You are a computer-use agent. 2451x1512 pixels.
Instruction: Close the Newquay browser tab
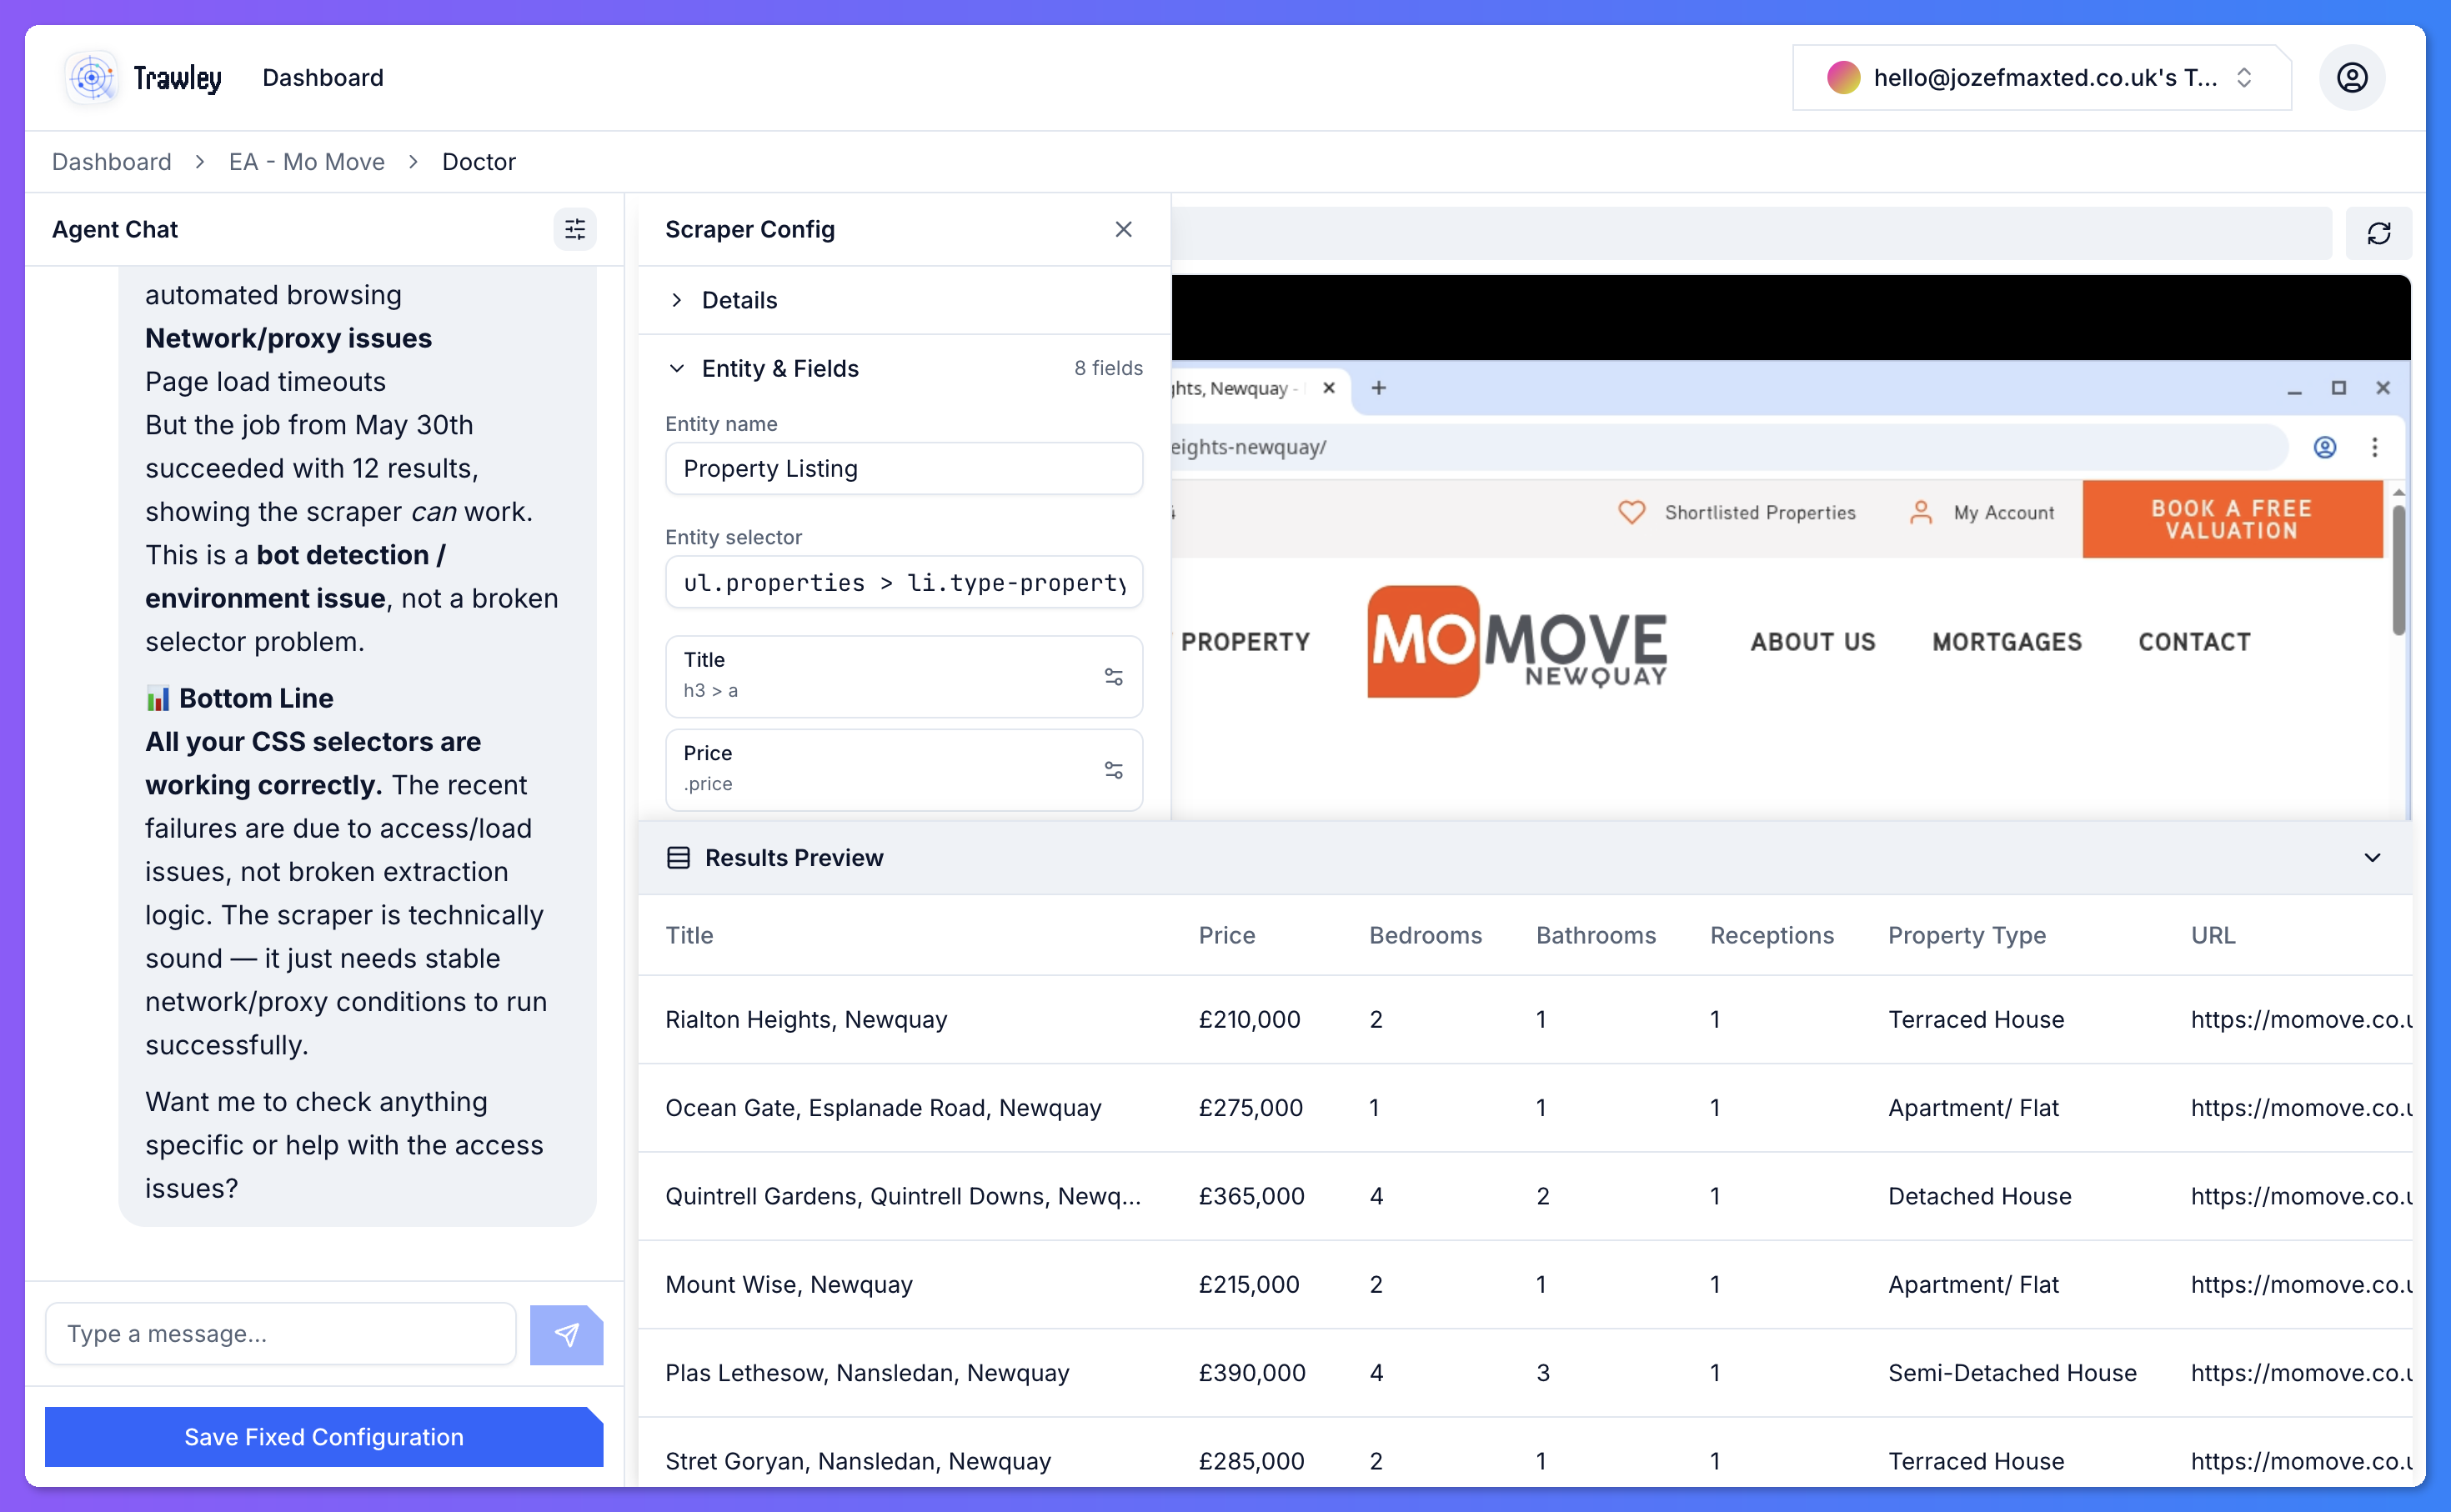(x=1328, y=388)
